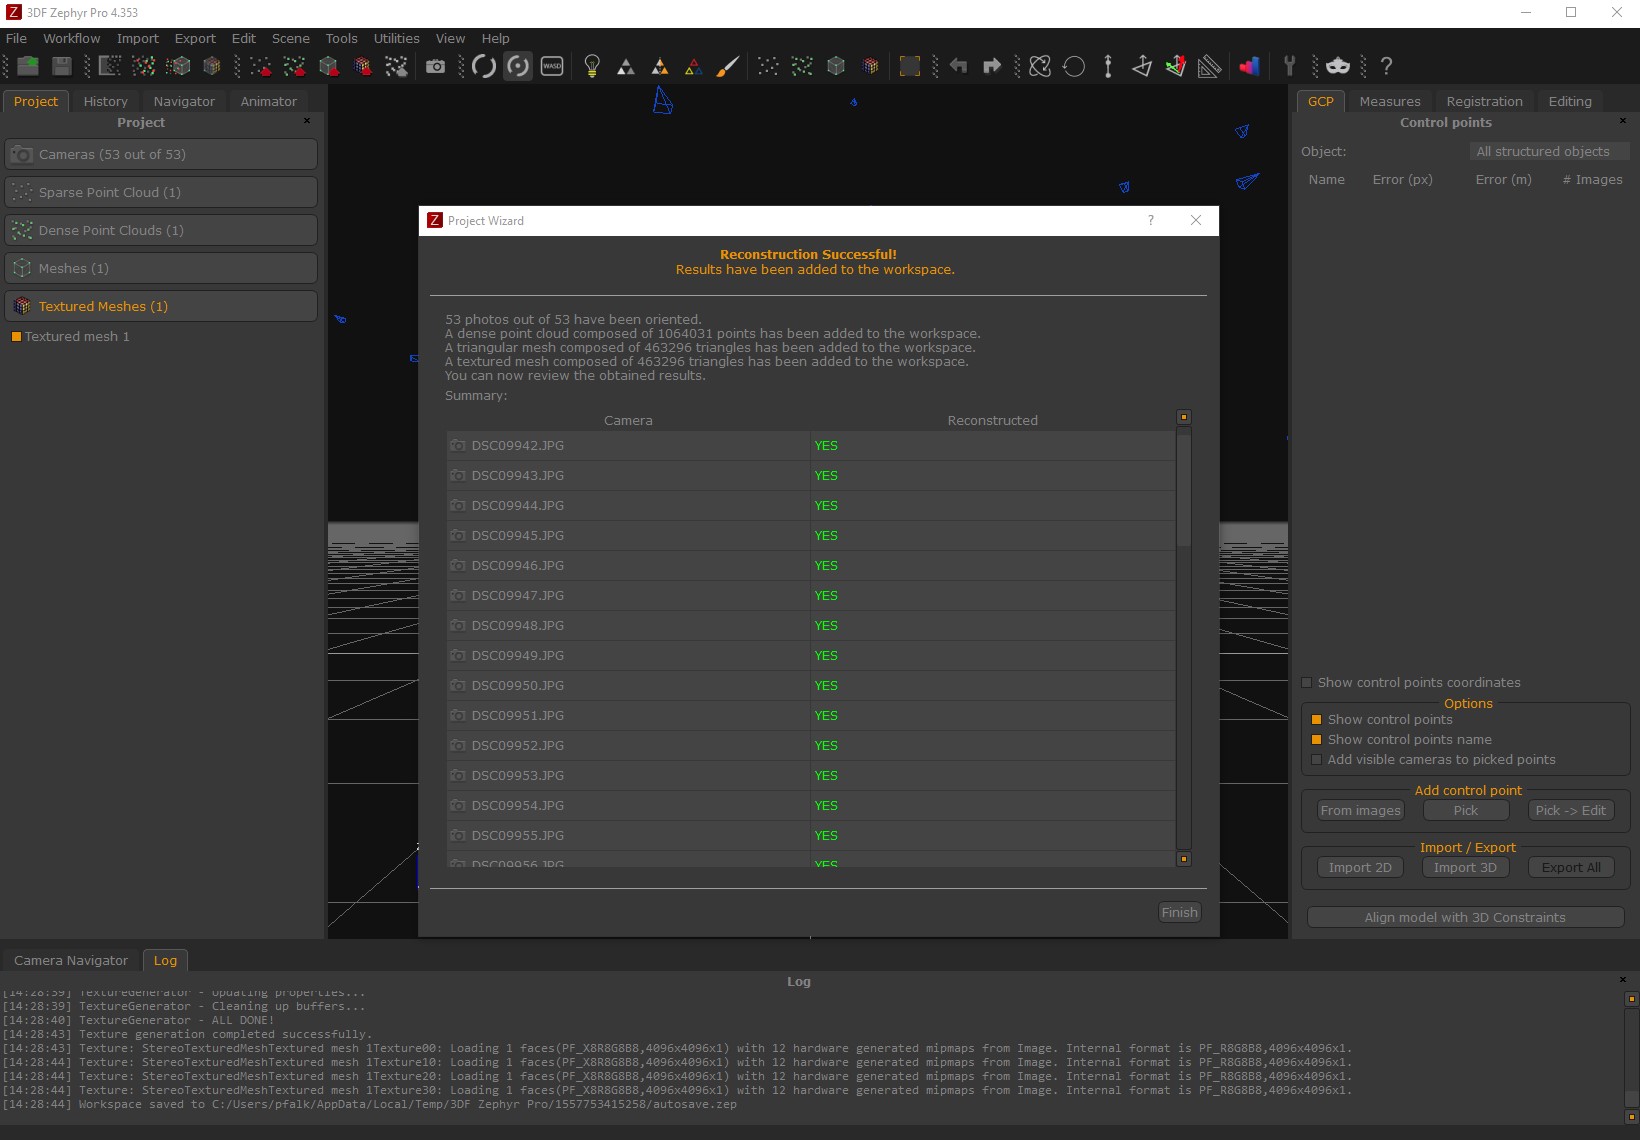Click Align model with 3D Constraints button
The width and height of the screenshot is (1640, 1140).
coord(1465,918)
